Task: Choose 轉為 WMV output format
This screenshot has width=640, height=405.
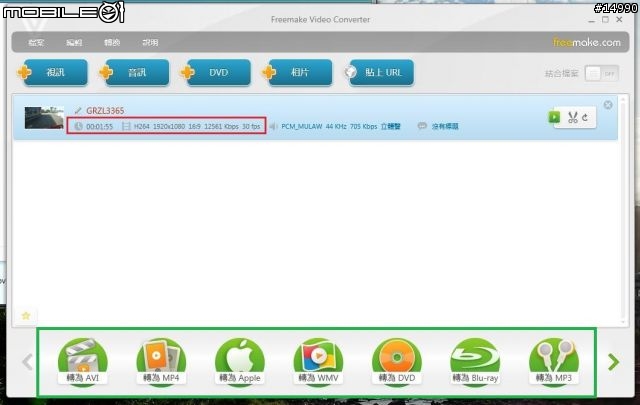Action: 318,362
